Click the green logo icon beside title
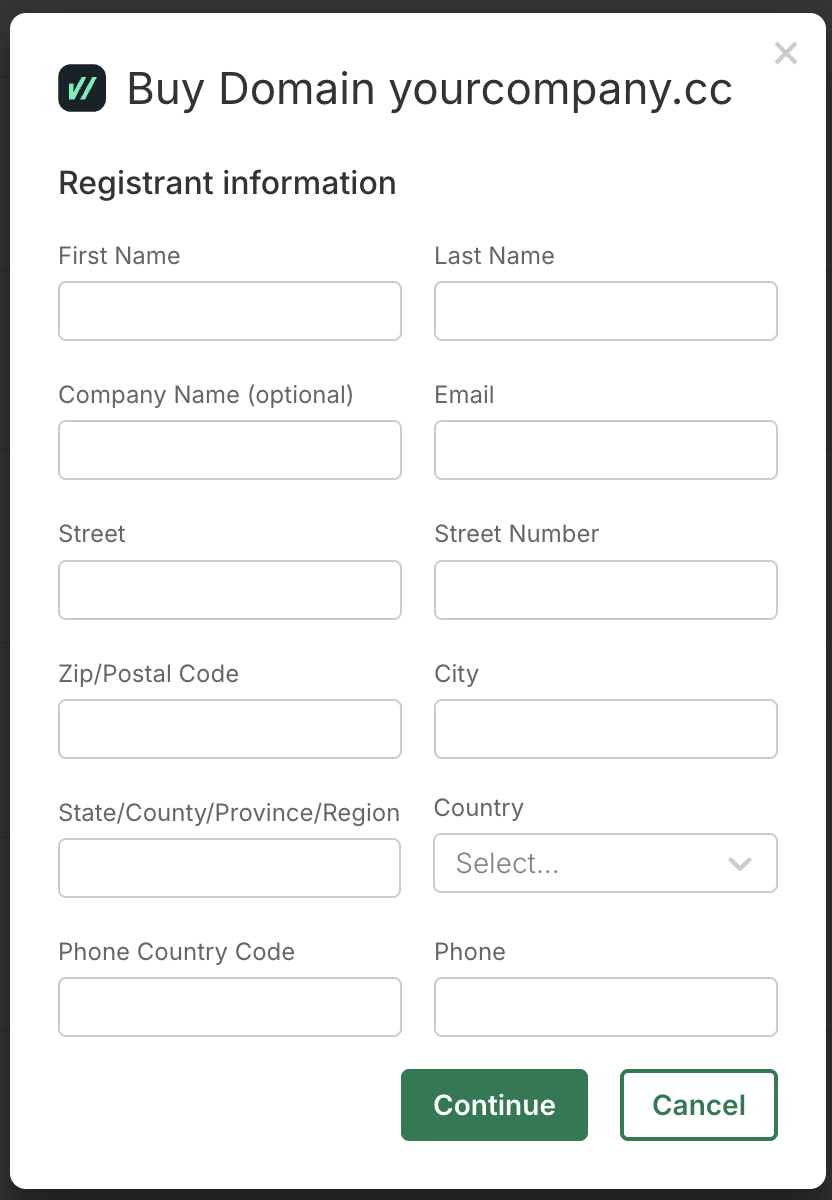The width and height of the screenshot is (832, 1200). click(82, 88)
